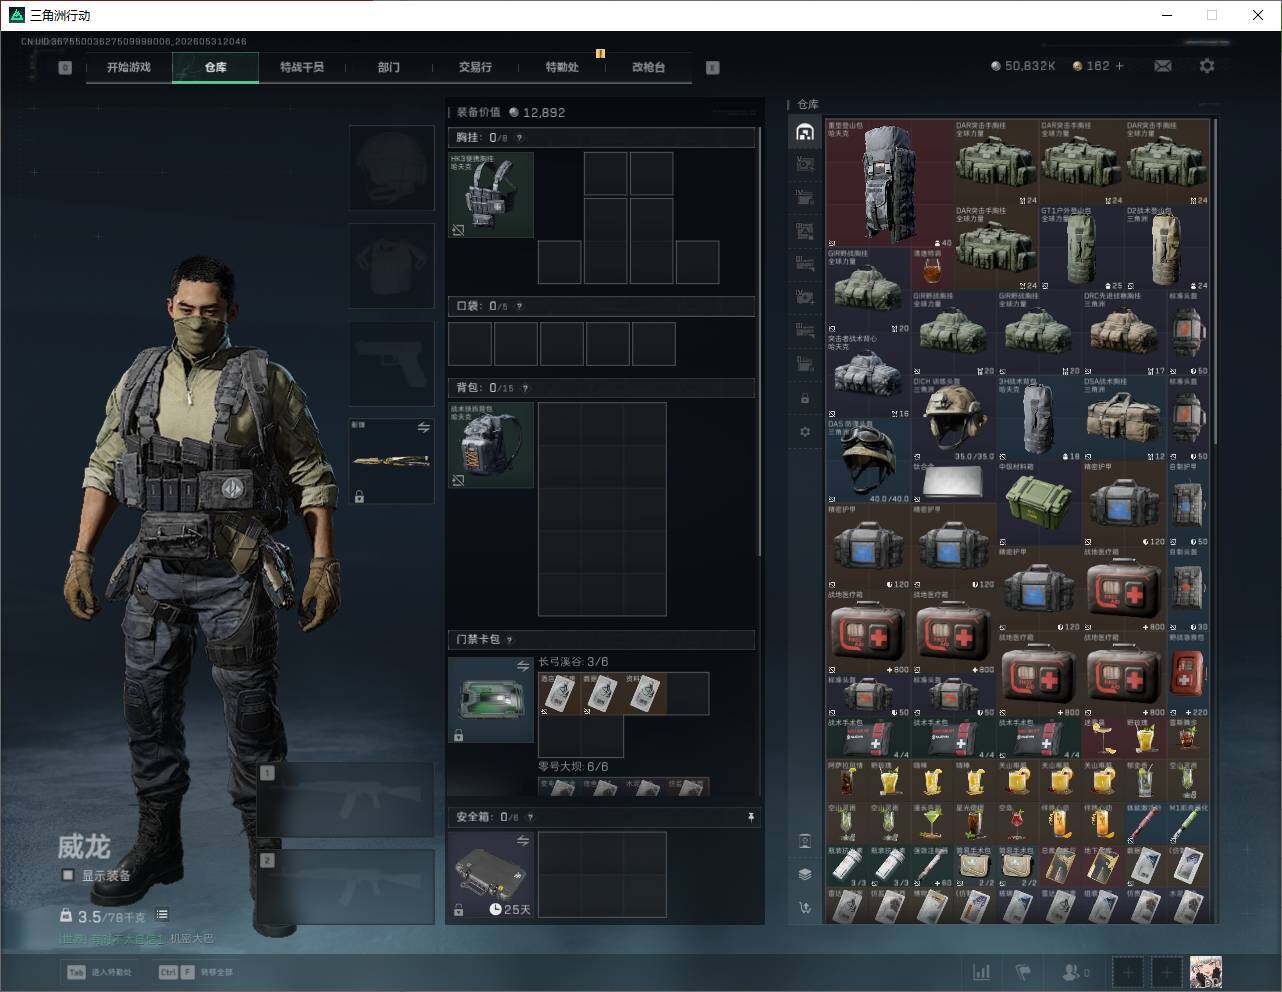Click the stash stack layers icon
Image resolution: width=1282 pixels, height=992 pixels.
coord(805,874)
